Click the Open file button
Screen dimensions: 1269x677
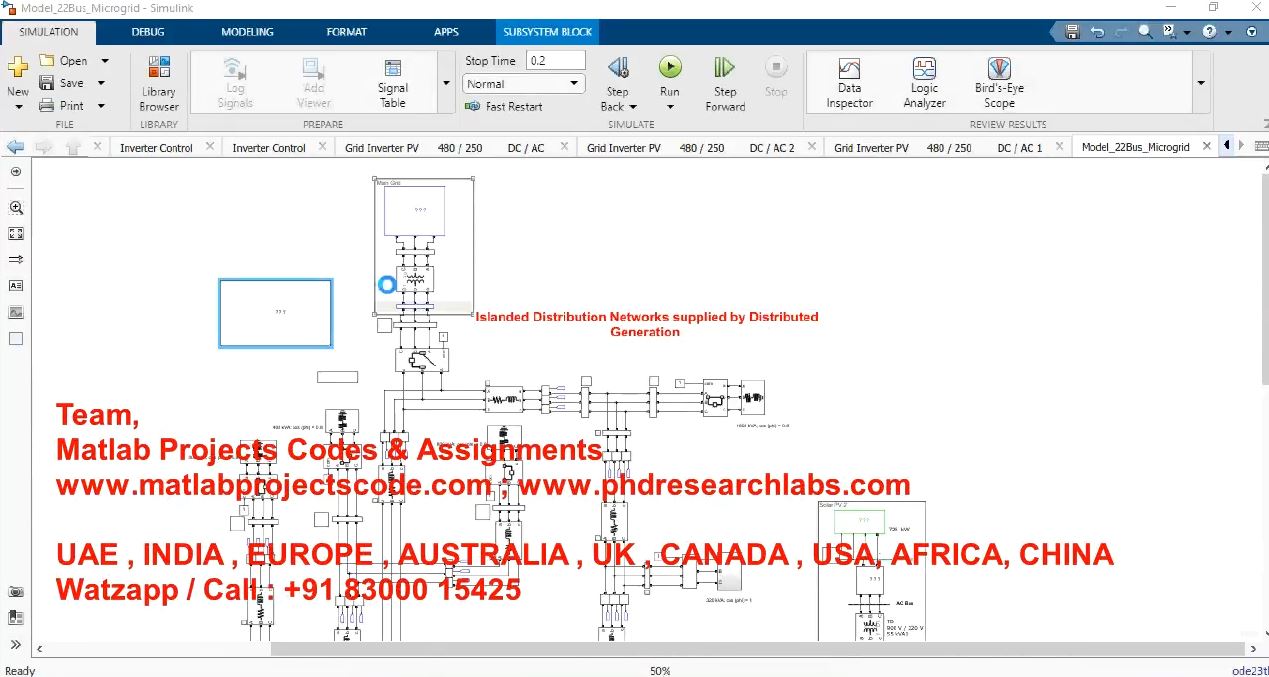tap(62, 61)
